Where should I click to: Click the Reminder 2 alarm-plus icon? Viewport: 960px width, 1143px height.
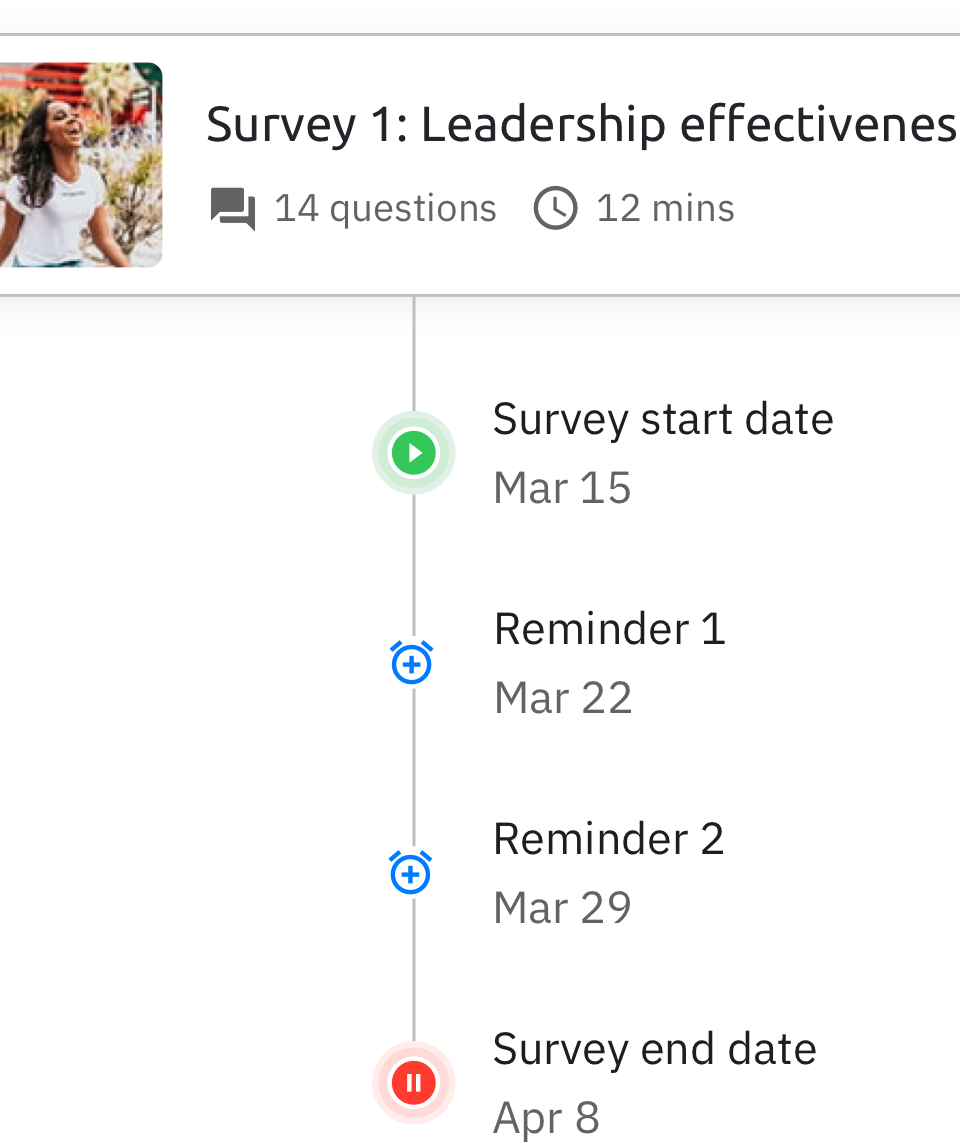pyautogui.click(x=411, y=872)
